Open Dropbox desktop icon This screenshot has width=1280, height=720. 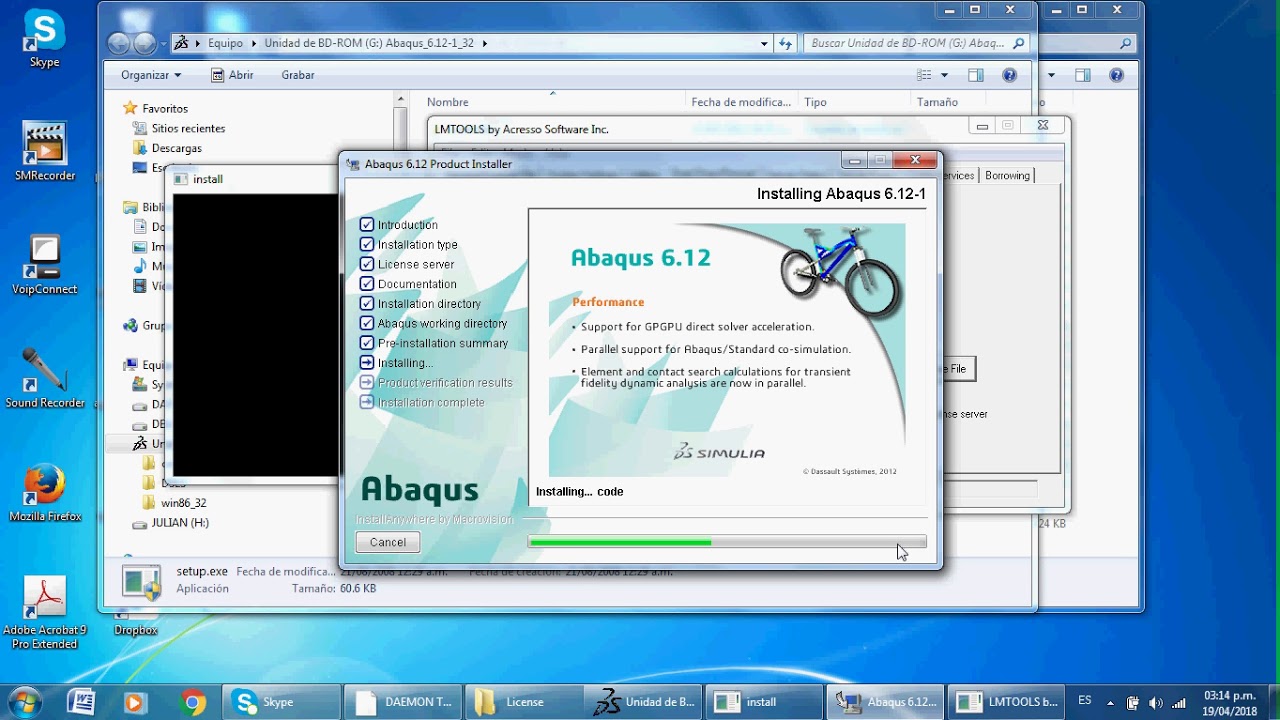coord(135,623)
